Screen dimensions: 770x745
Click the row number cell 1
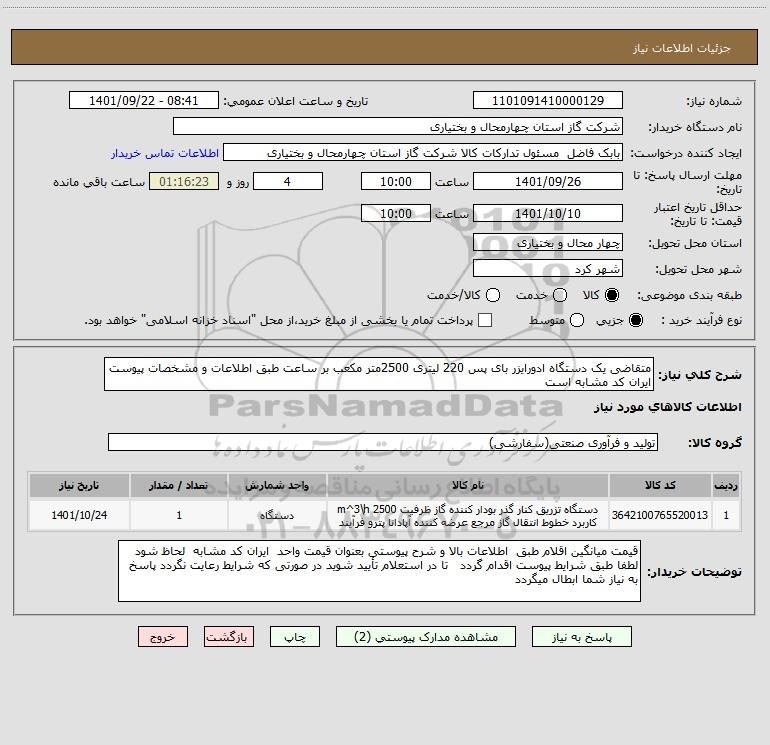click(726, 515)
